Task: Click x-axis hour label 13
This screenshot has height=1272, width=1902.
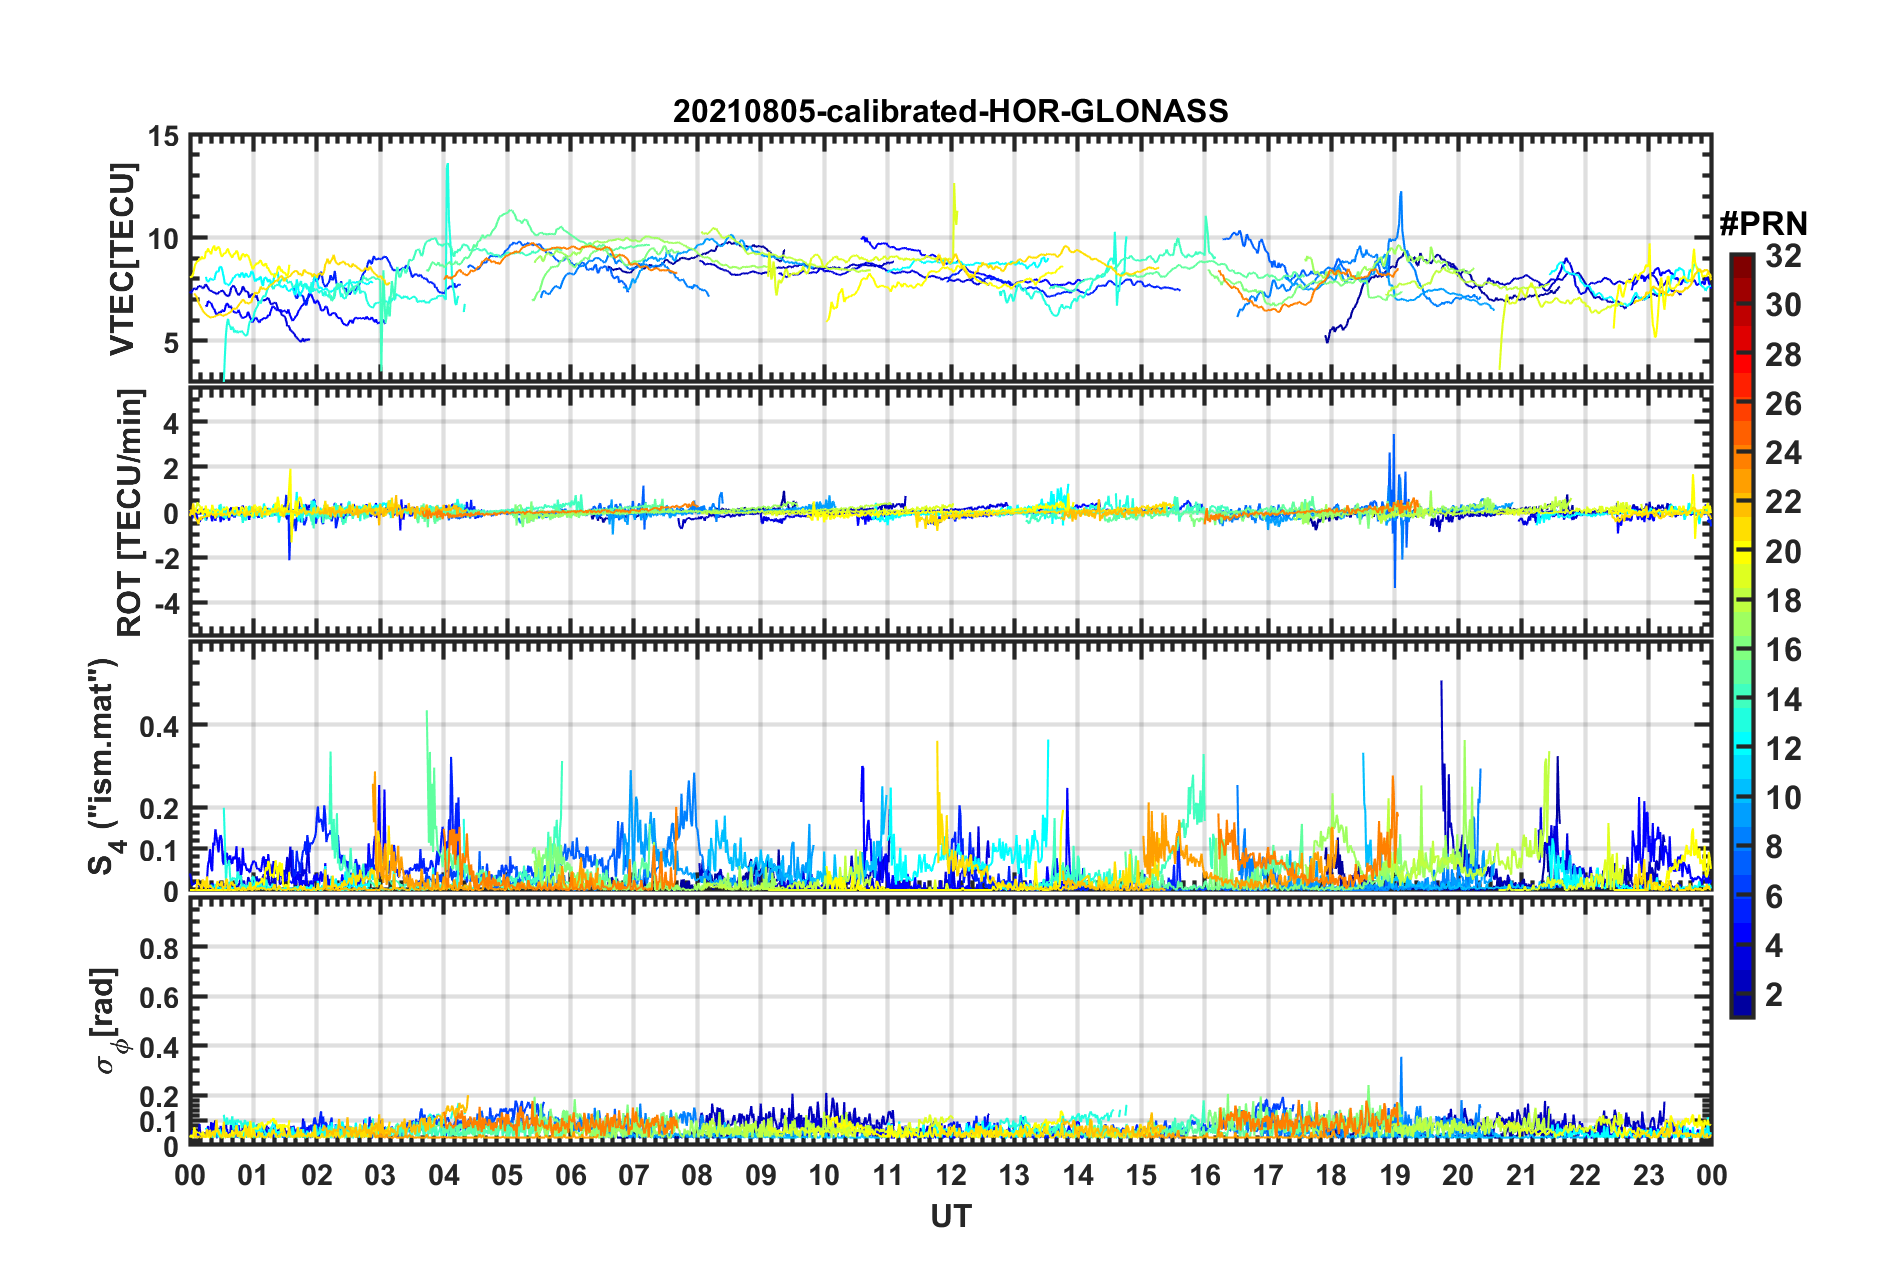Action: [x=1014, y=1175]
